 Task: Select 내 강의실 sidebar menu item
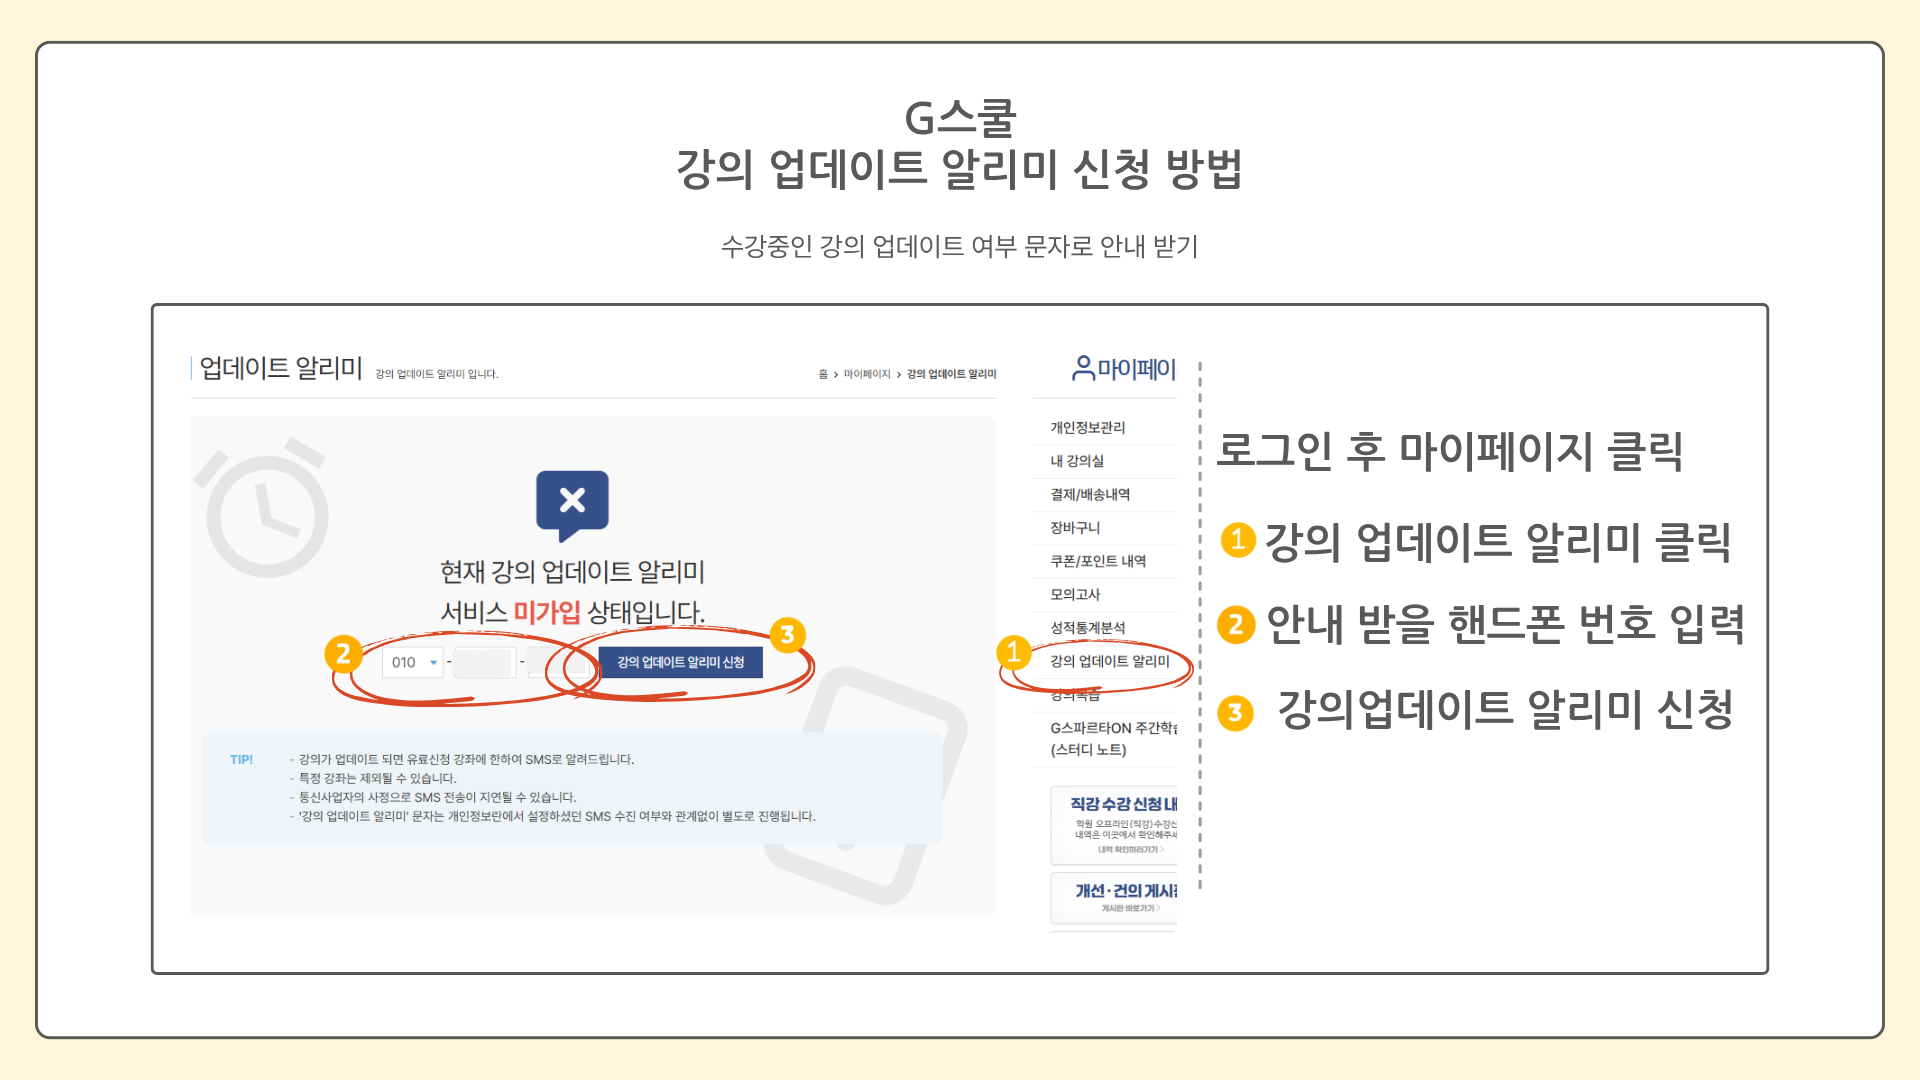[1076, 461]
